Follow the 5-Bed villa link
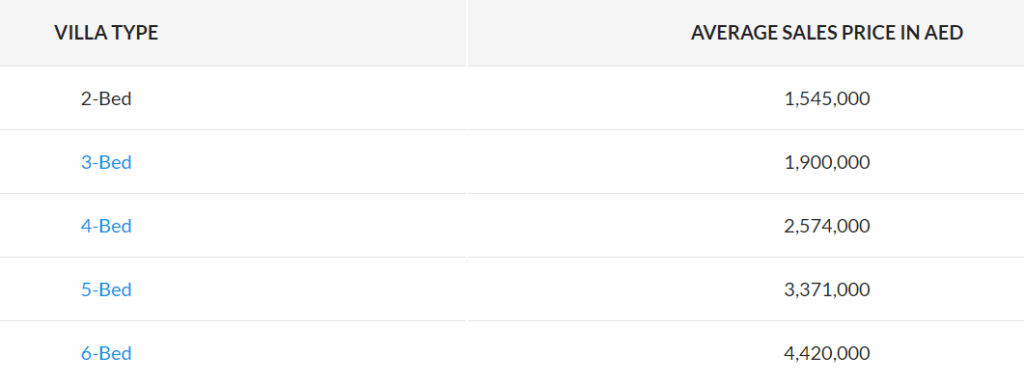 click(106, 290)
